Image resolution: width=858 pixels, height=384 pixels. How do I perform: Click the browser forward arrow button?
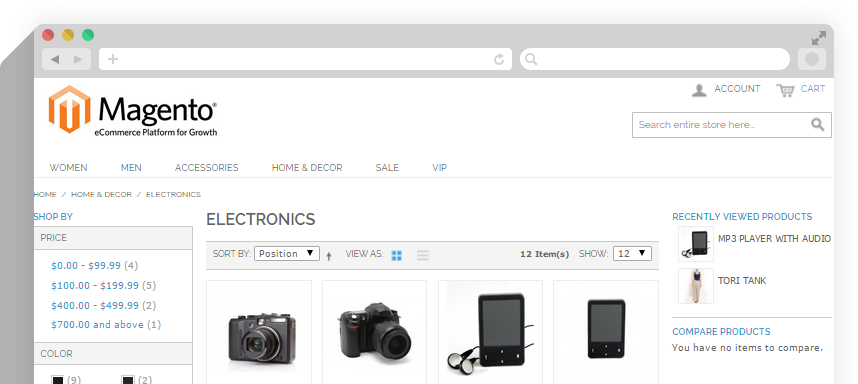coord(78,59)
